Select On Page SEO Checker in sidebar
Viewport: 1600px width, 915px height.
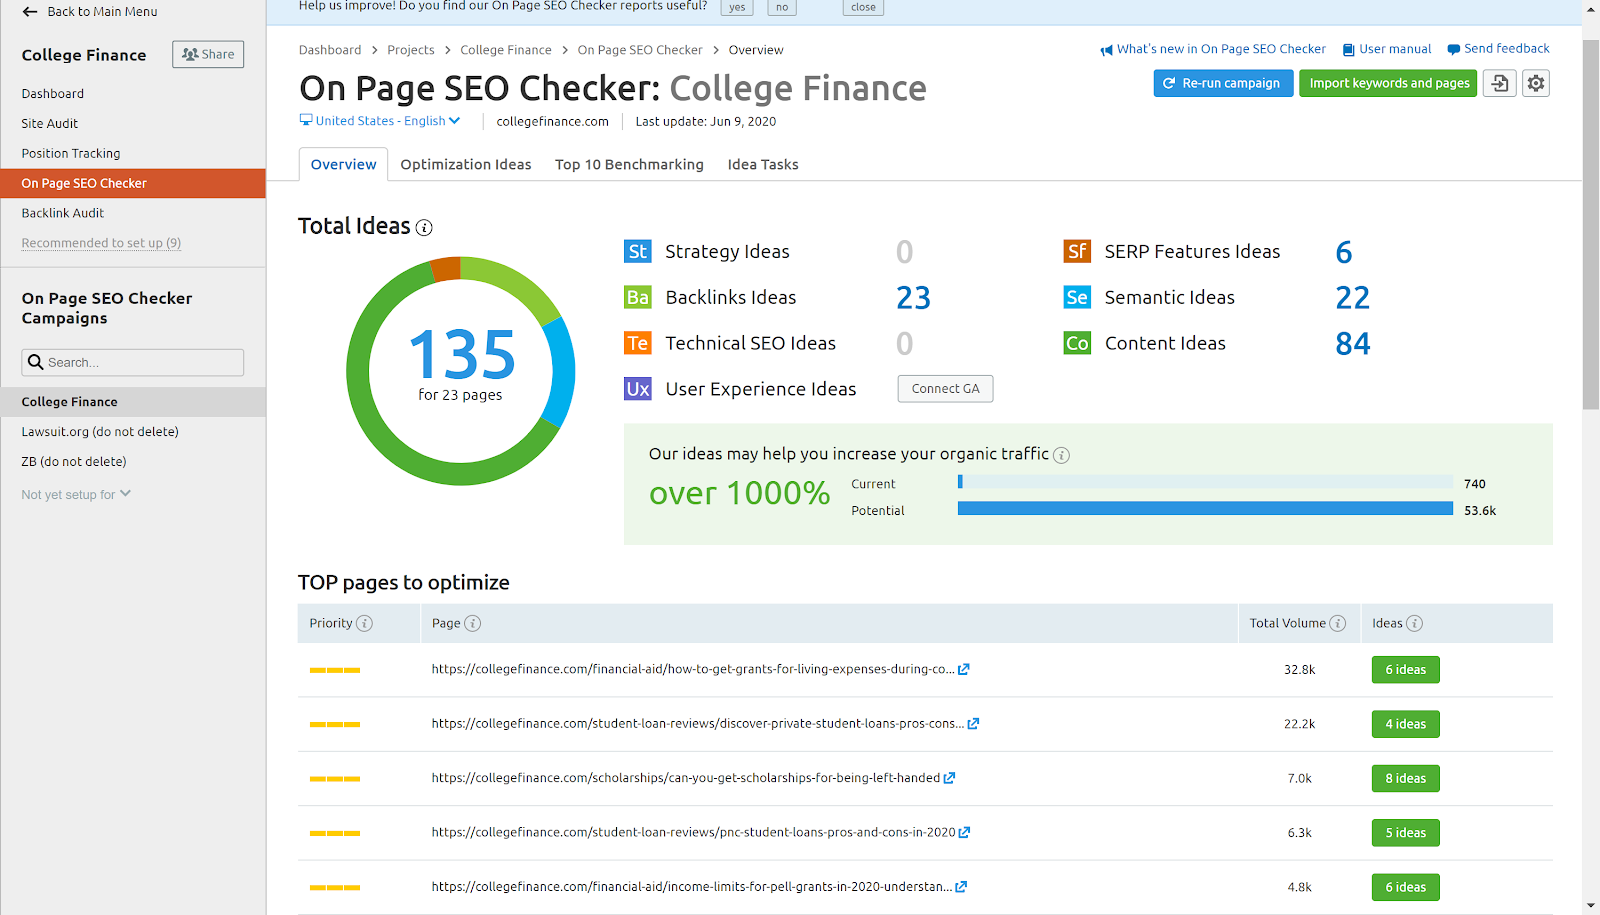click(x=133, y=183)
